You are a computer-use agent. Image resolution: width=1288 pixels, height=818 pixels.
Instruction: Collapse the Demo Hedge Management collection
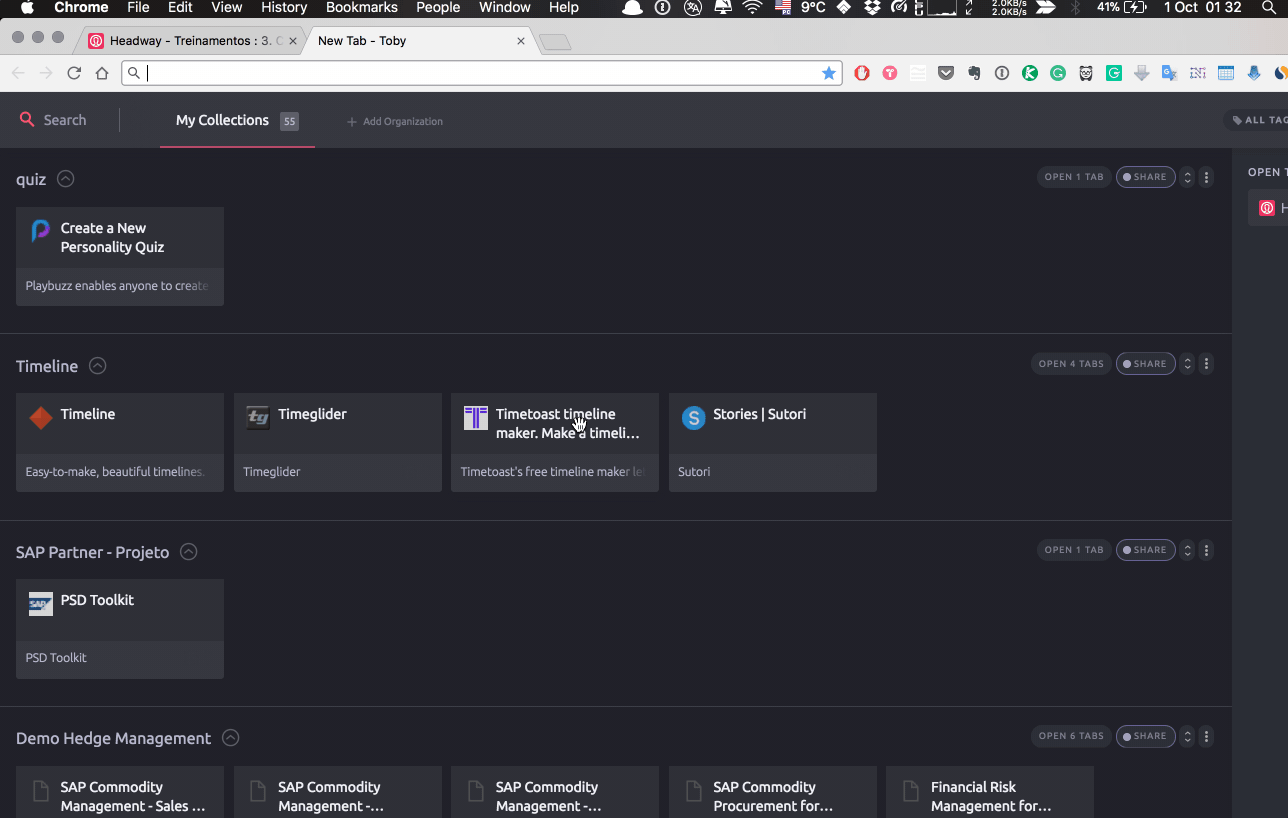pos(230,738)
